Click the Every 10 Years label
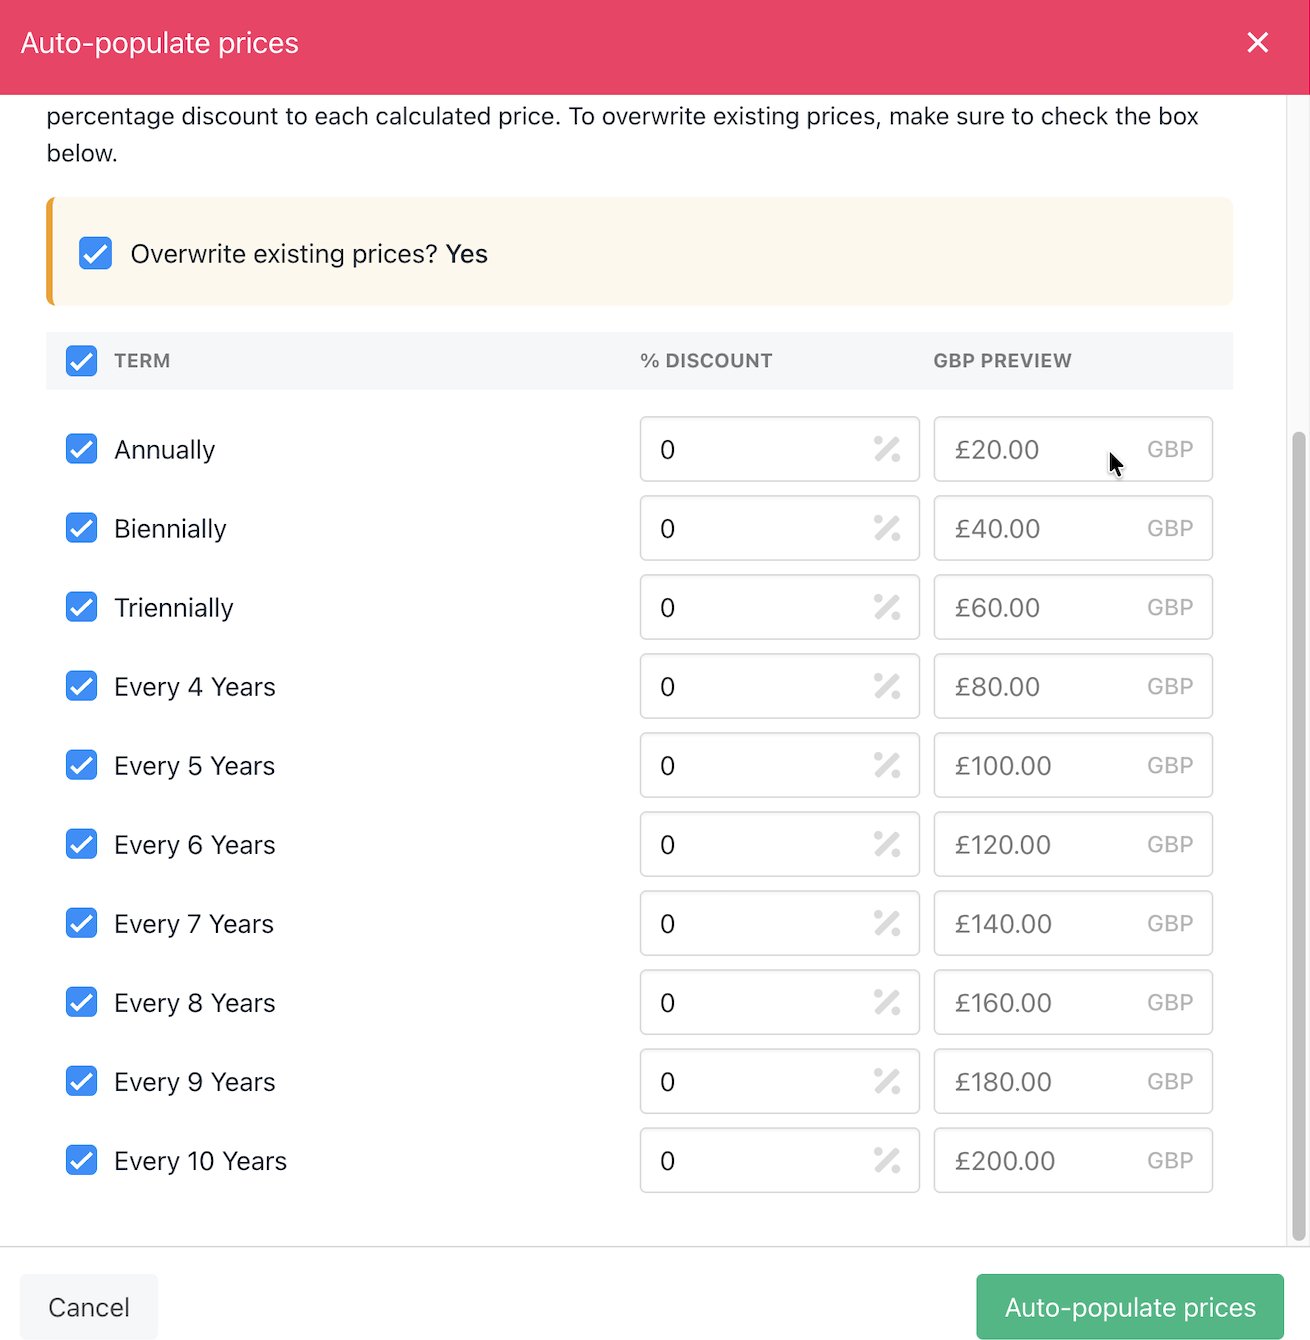The image size is (1310, 1340). tap(200, 1161)
